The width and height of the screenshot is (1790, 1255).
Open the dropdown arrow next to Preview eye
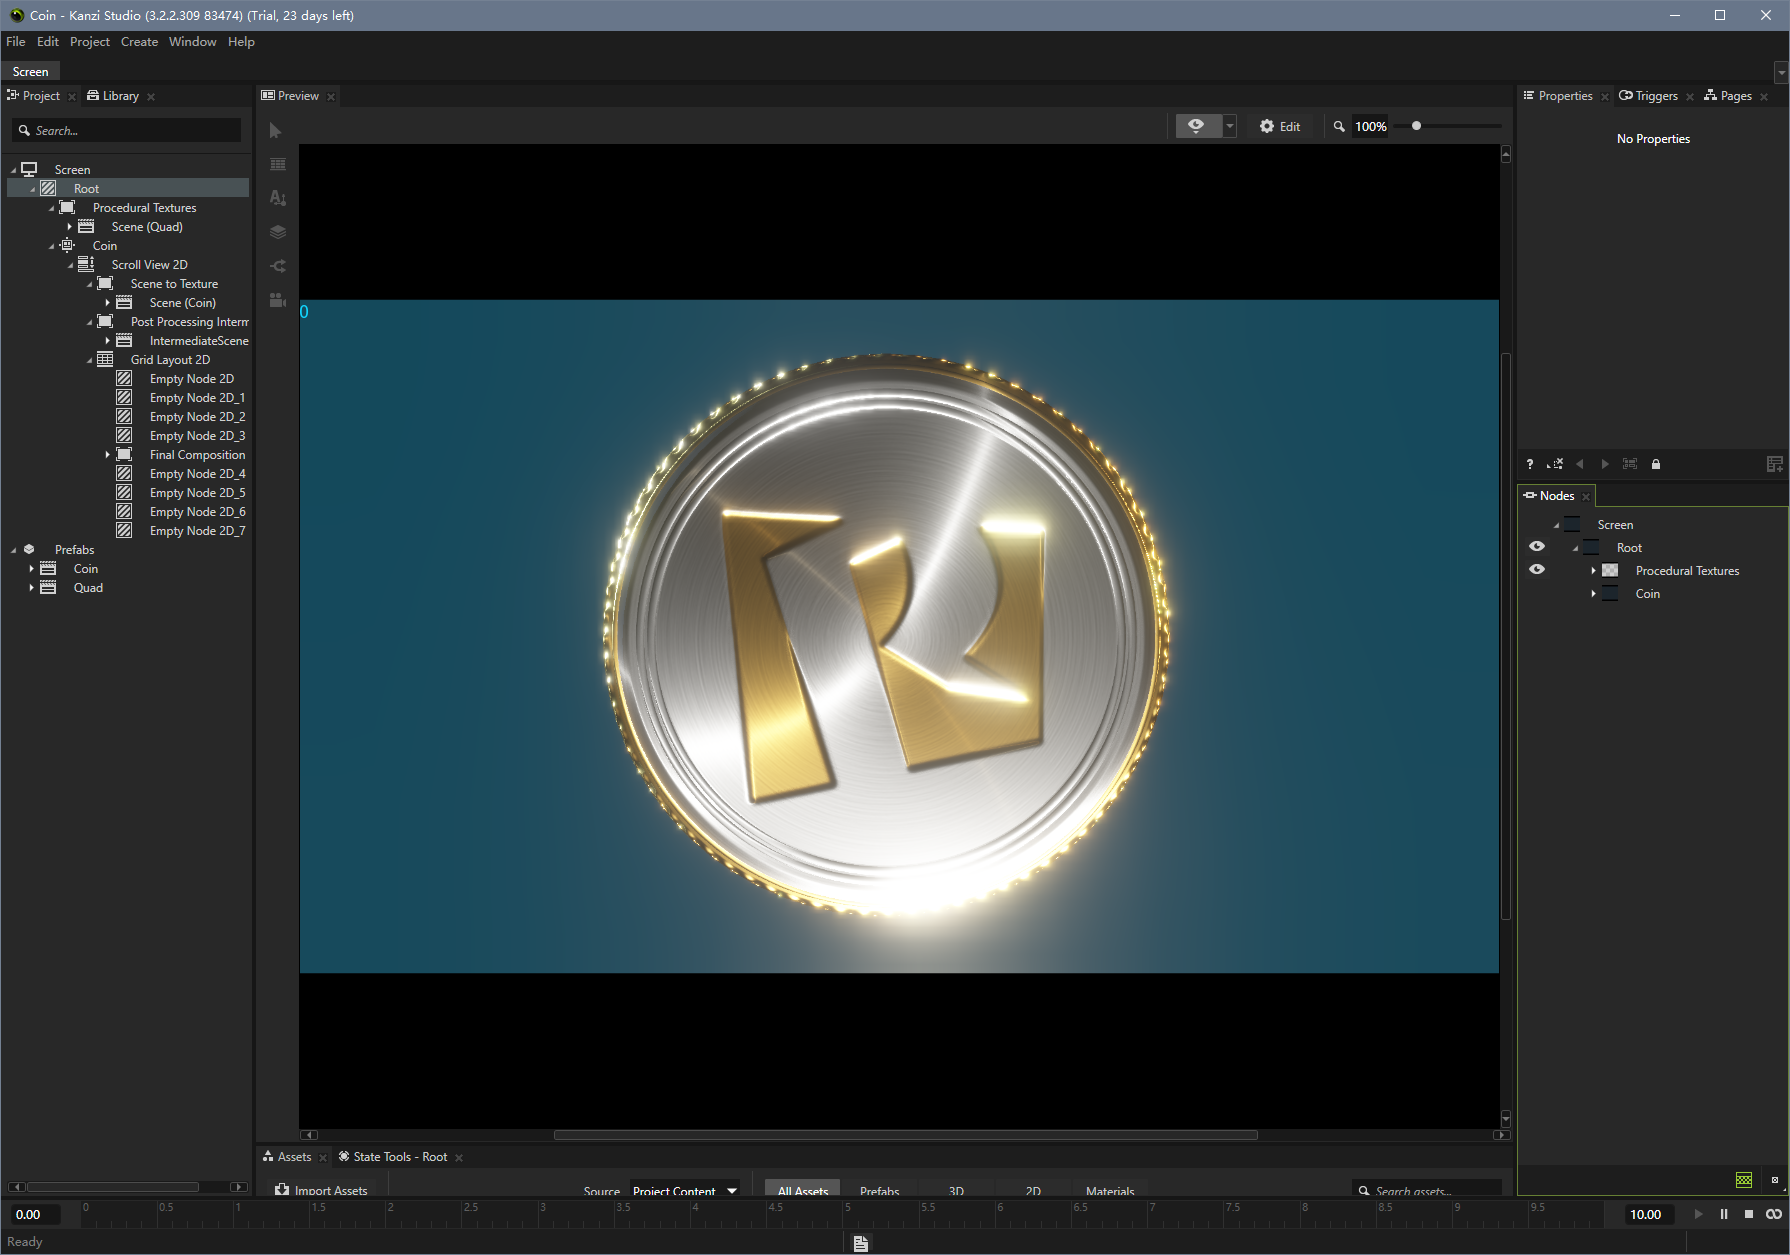[1230, 126]
